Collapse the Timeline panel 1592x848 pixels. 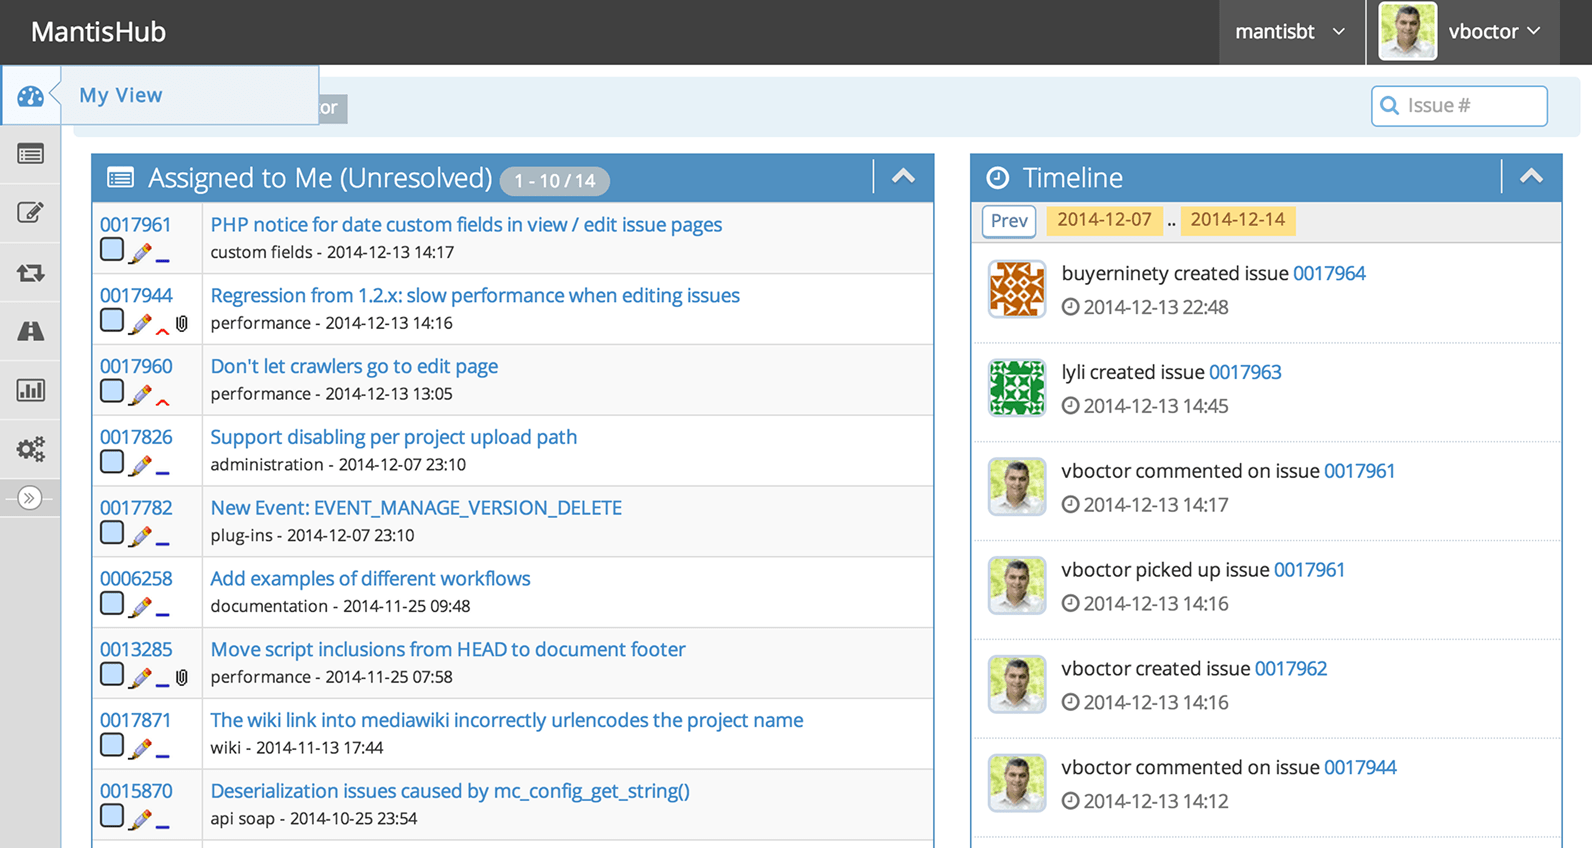(1531, 177)
